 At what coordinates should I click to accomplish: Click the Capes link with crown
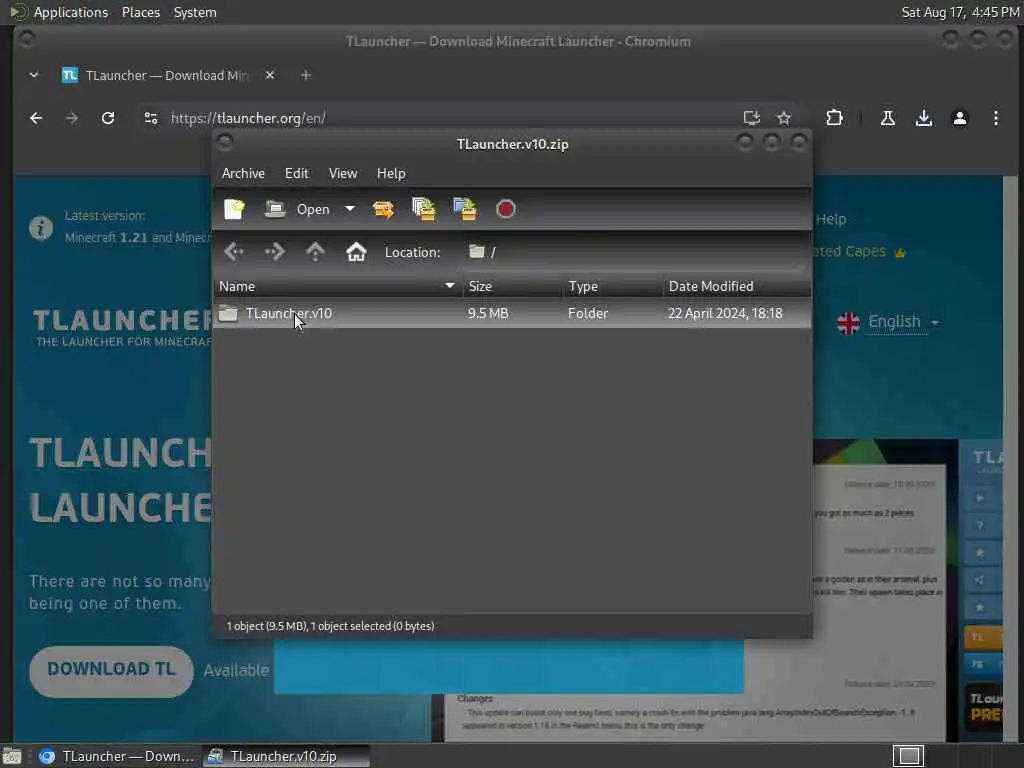pos(859,252)
